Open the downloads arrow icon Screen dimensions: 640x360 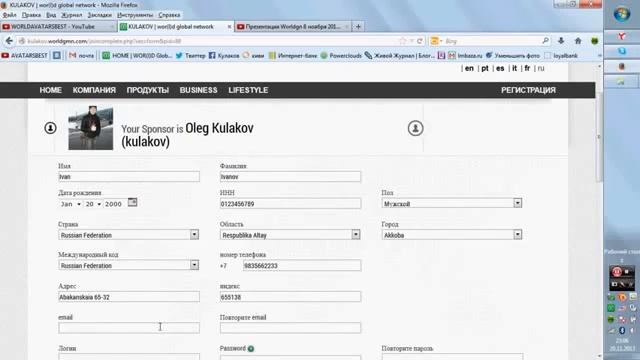coord(561,40)
